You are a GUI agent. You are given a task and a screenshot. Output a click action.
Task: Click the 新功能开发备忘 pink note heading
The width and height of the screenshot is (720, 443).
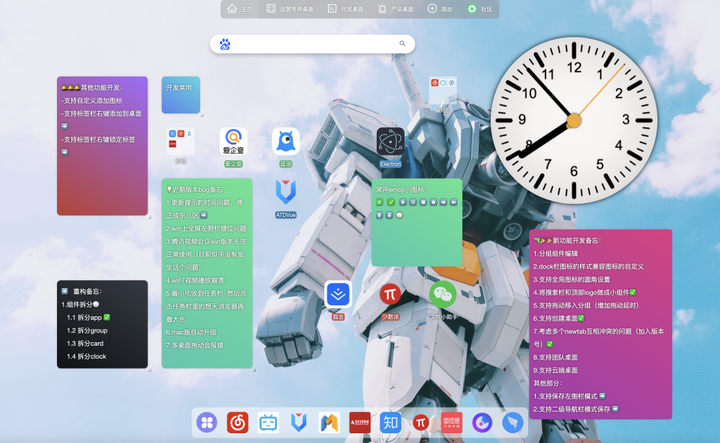tap(568, 241)
